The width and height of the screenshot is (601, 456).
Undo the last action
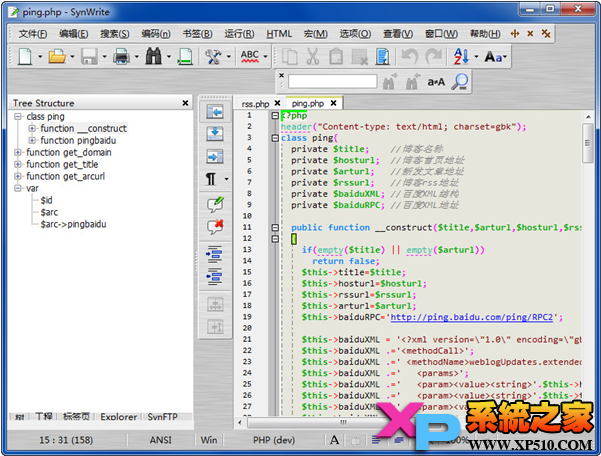point(410,57)
